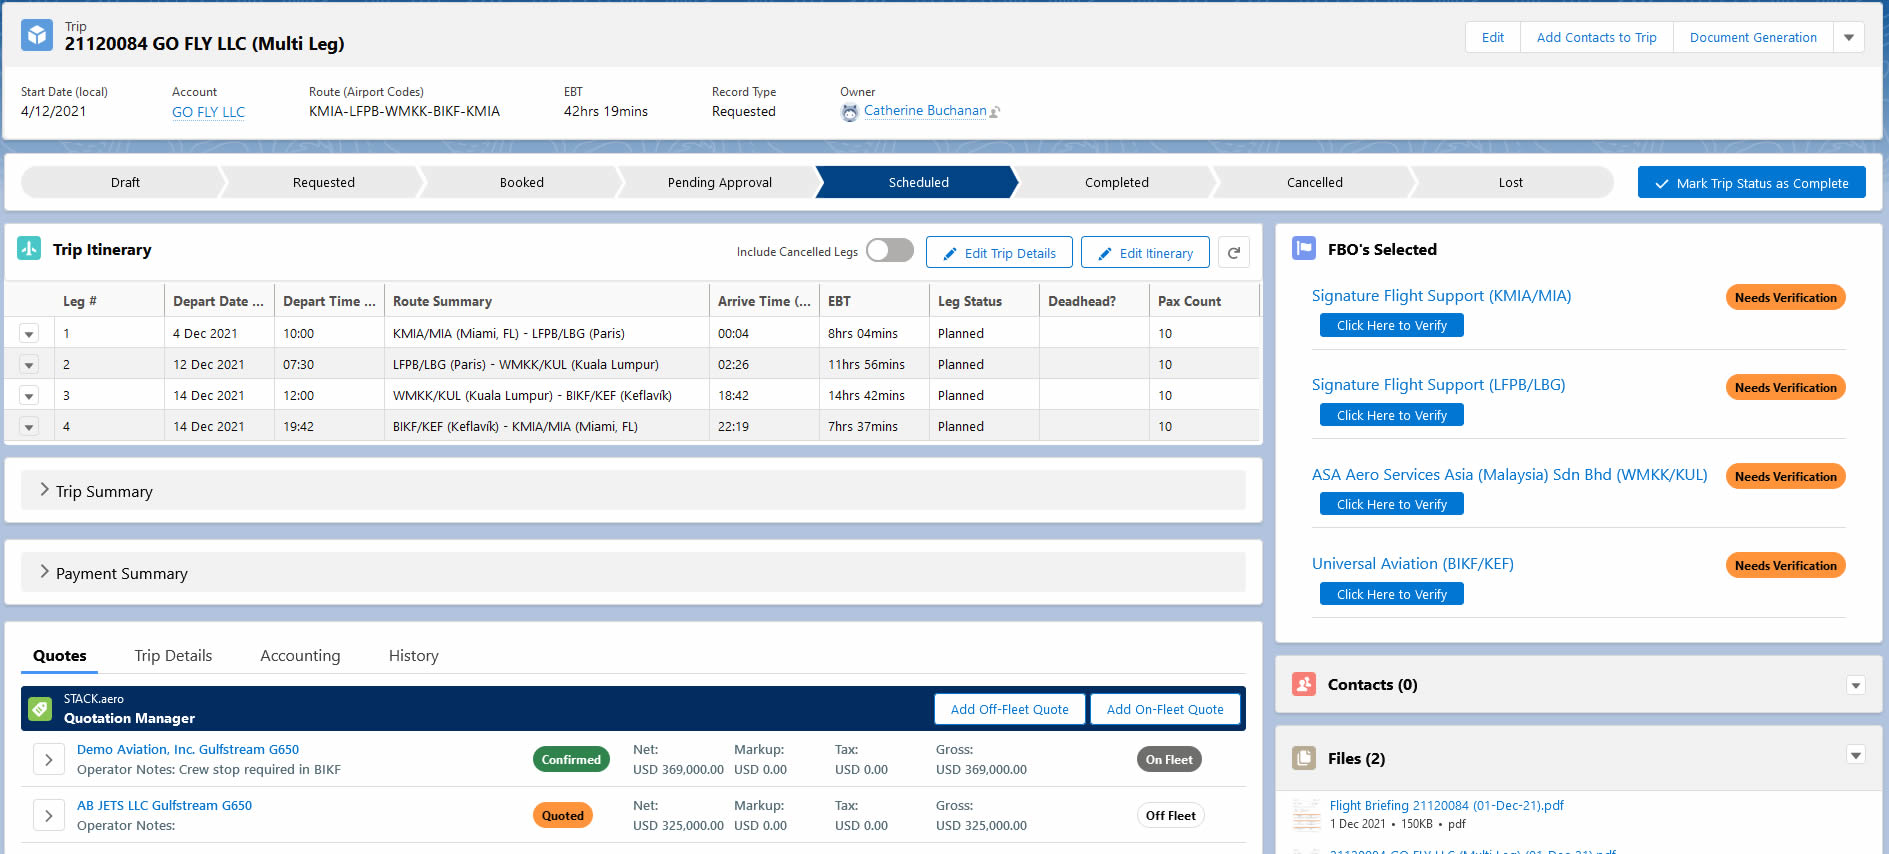This screenshot has width=1889, height=854.
Task: Open row menu for leg 4
Action: (x=29, y=427)
